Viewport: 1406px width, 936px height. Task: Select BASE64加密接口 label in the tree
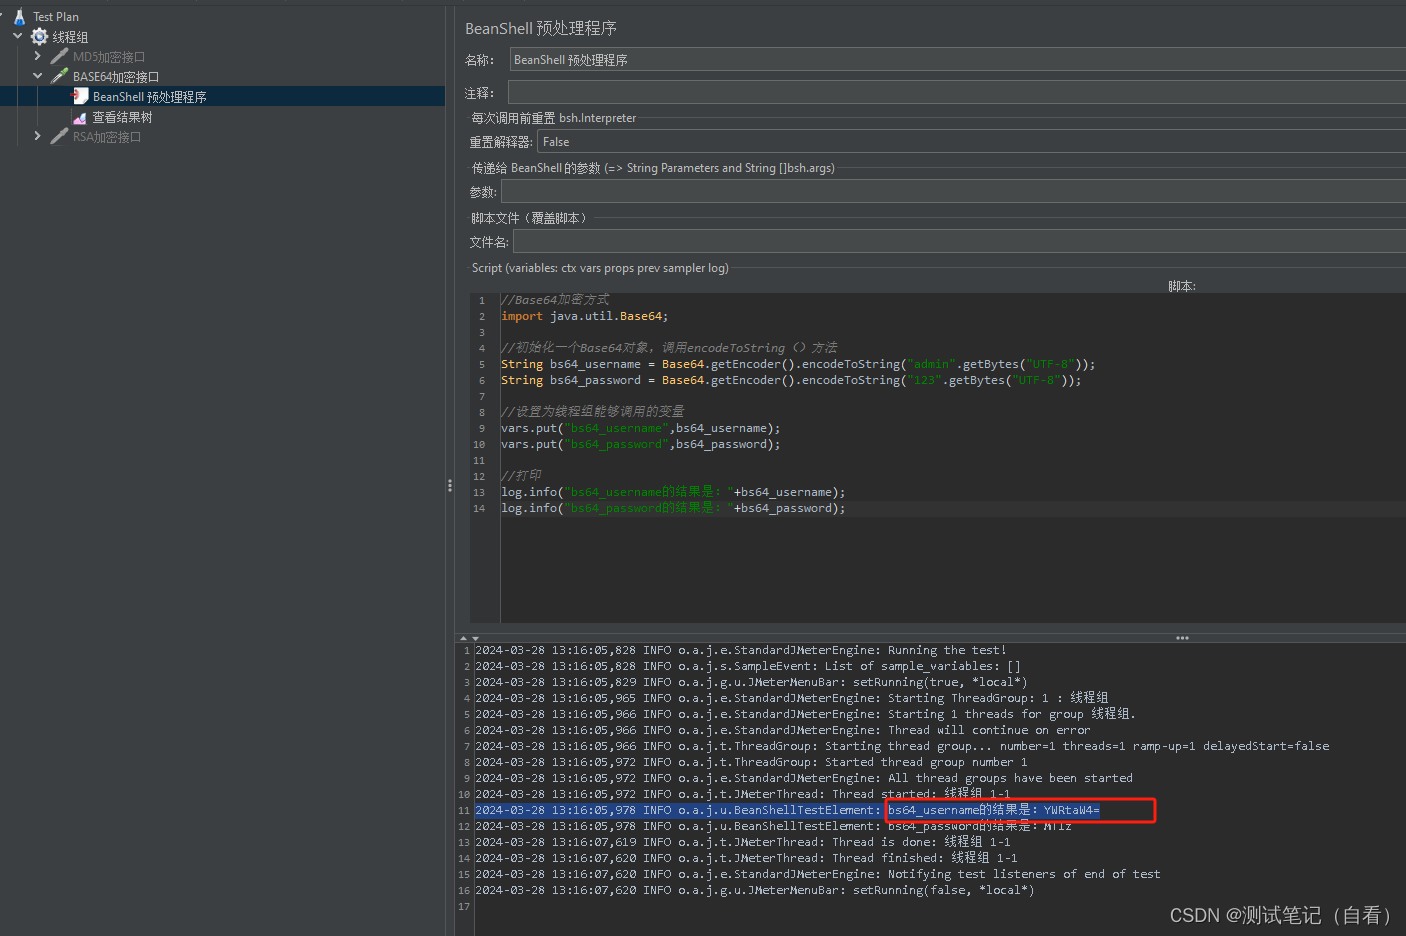[x=116, y=77]
